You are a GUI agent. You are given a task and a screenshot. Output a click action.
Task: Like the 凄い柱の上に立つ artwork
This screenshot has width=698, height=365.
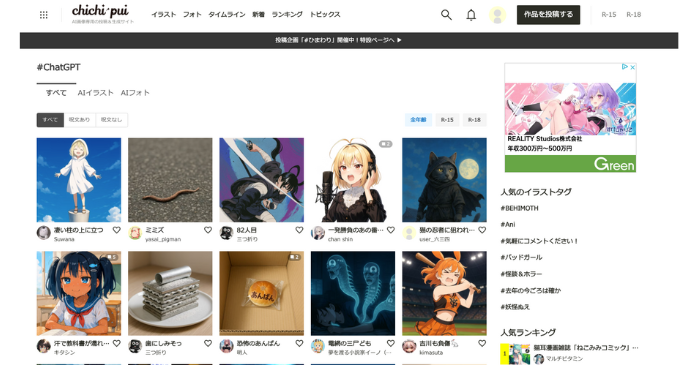(x=116, y=230)
